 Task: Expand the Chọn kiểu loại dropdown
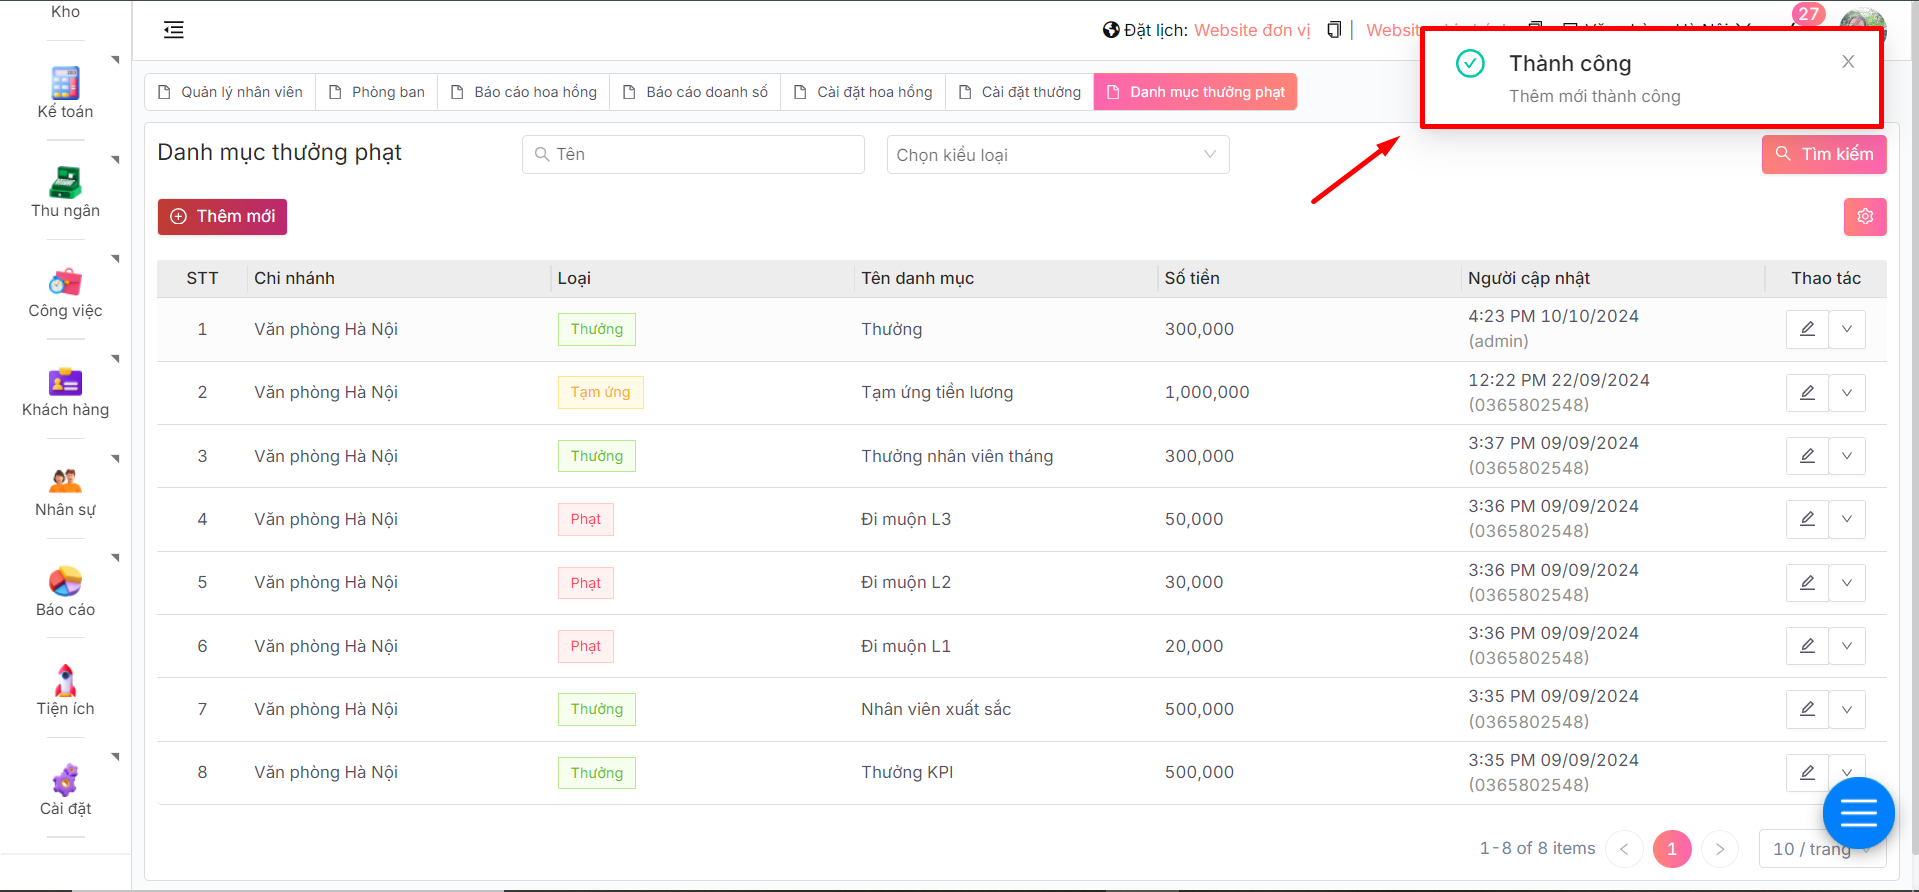(1057, 155)
